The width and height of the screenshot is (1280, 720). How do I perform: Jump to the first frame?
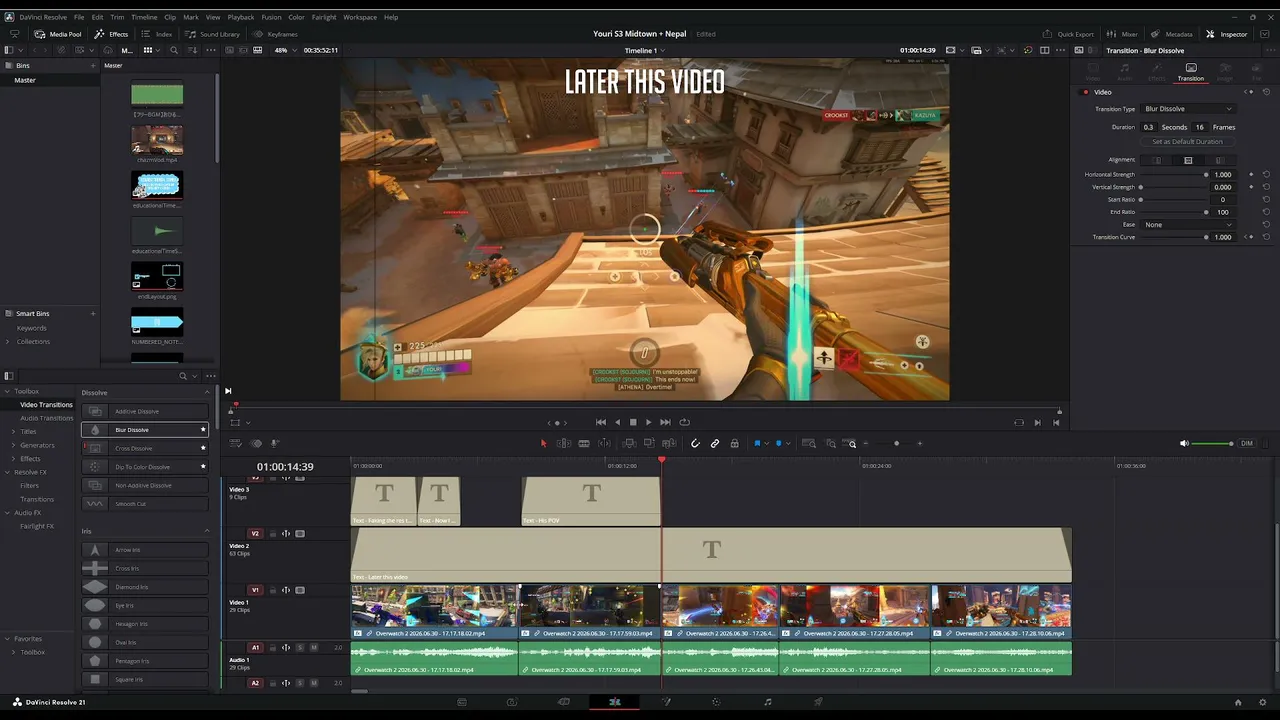pyautogui.click(x=600, y=422)
